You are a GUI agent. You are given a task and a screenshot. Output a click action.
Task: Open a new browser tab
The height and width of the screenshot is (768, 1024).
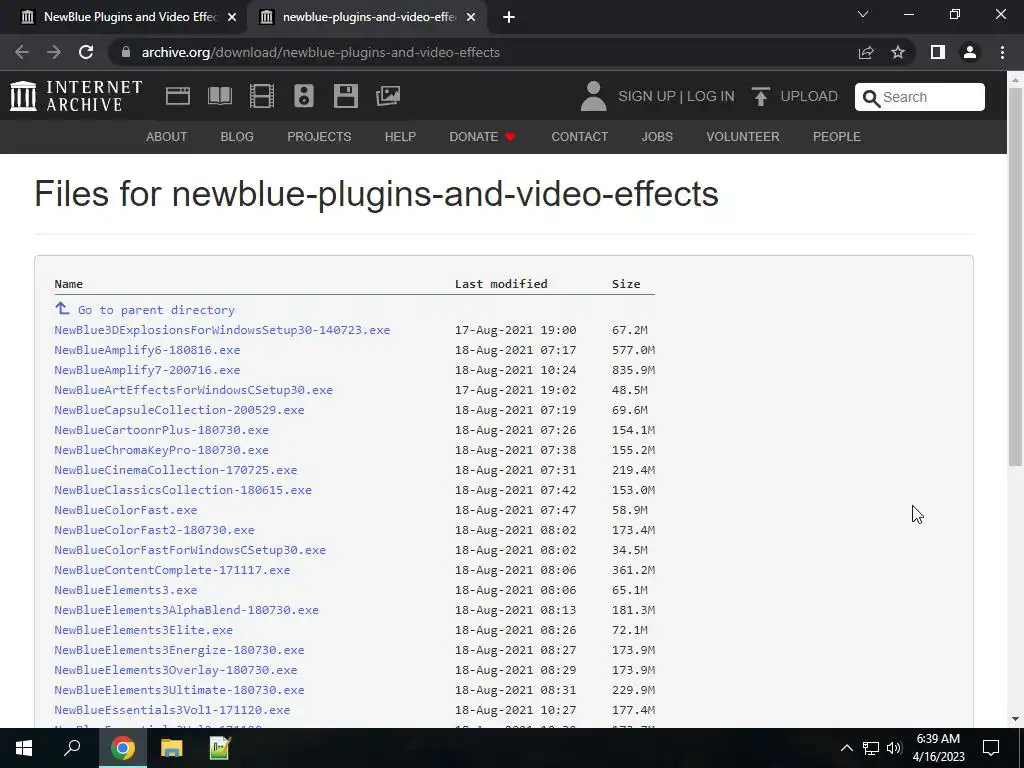click(509, 17)
